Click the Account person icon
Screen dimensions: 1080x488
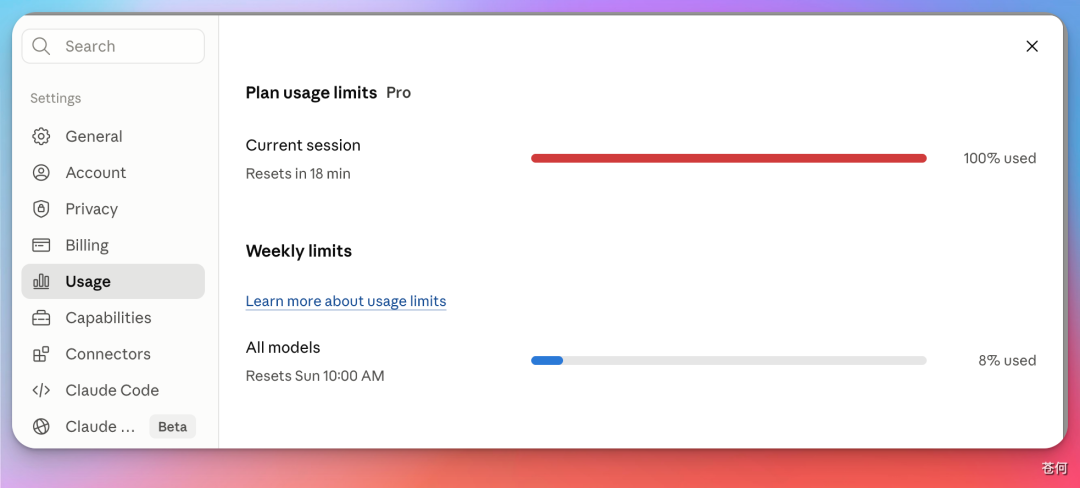coord(41,173)
